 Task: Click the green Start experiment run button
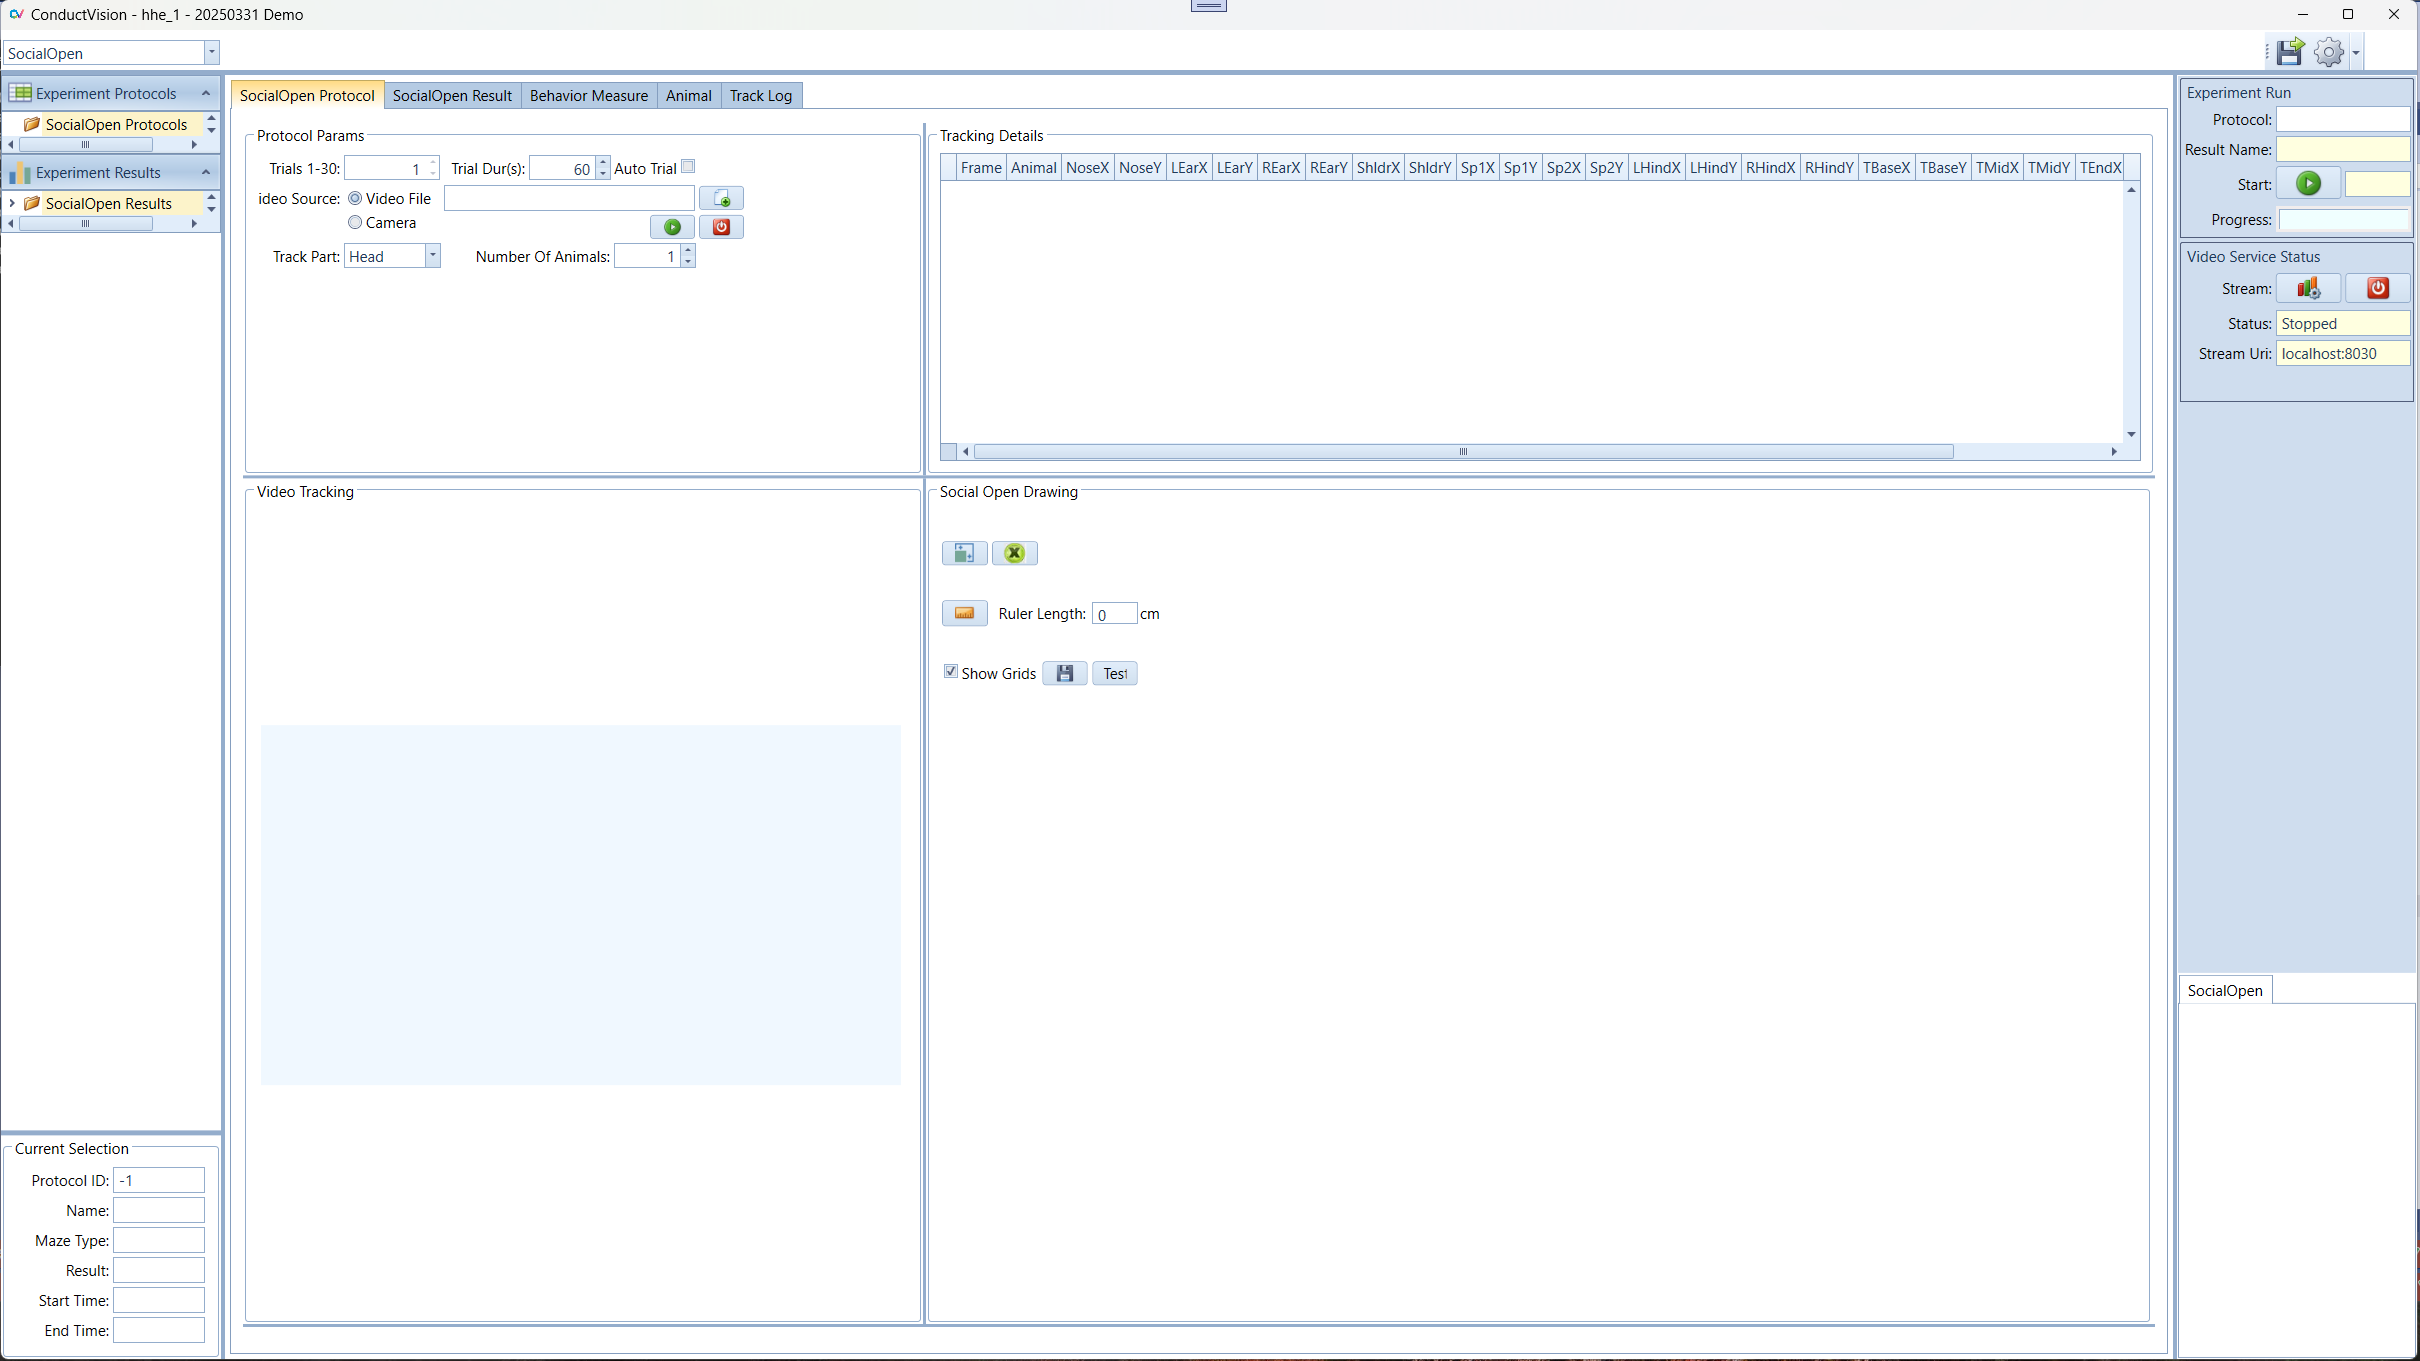2308,184
